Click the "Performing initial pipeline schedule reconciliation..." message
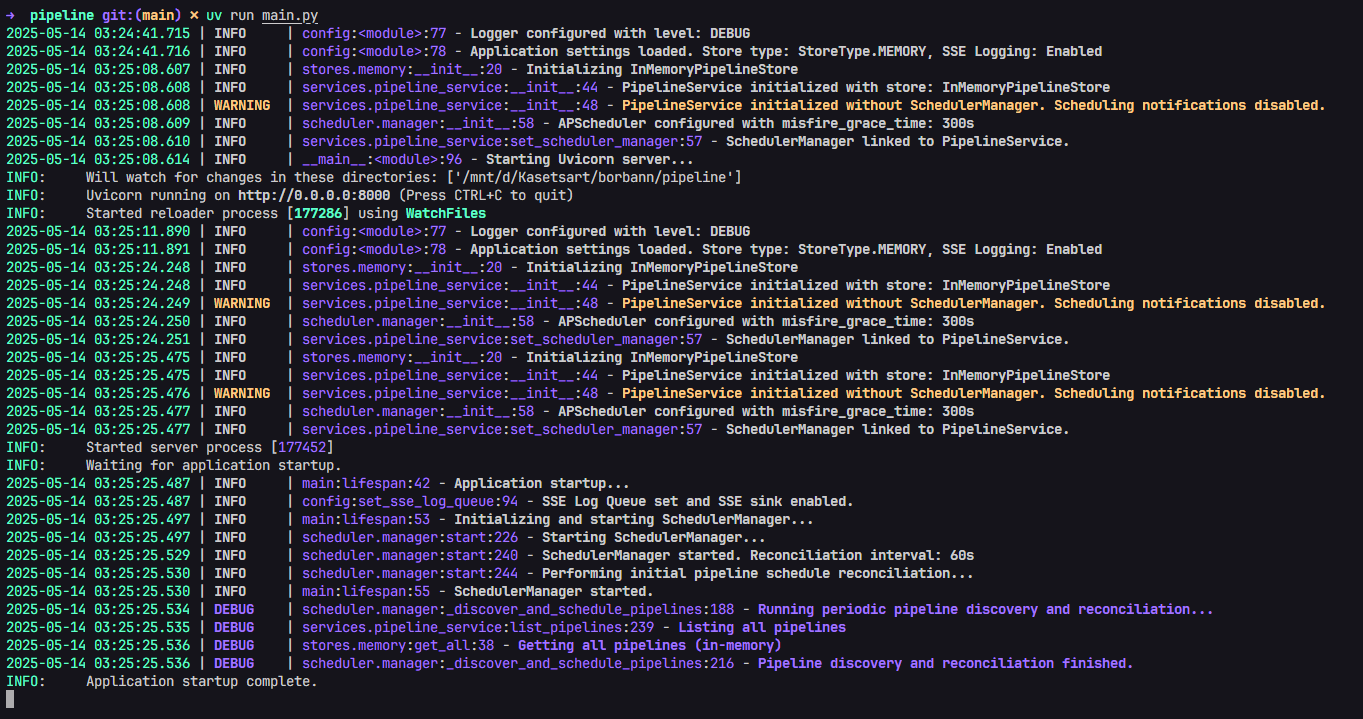The image size is (1363, 719). point(757,573)
